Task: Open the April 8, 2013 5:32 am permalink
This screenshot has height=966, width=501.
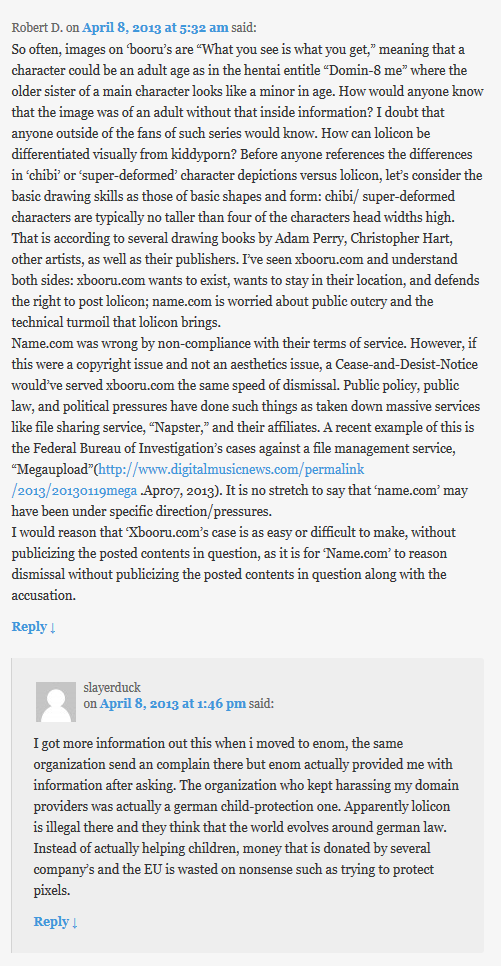Action: (x=155, y=27)
